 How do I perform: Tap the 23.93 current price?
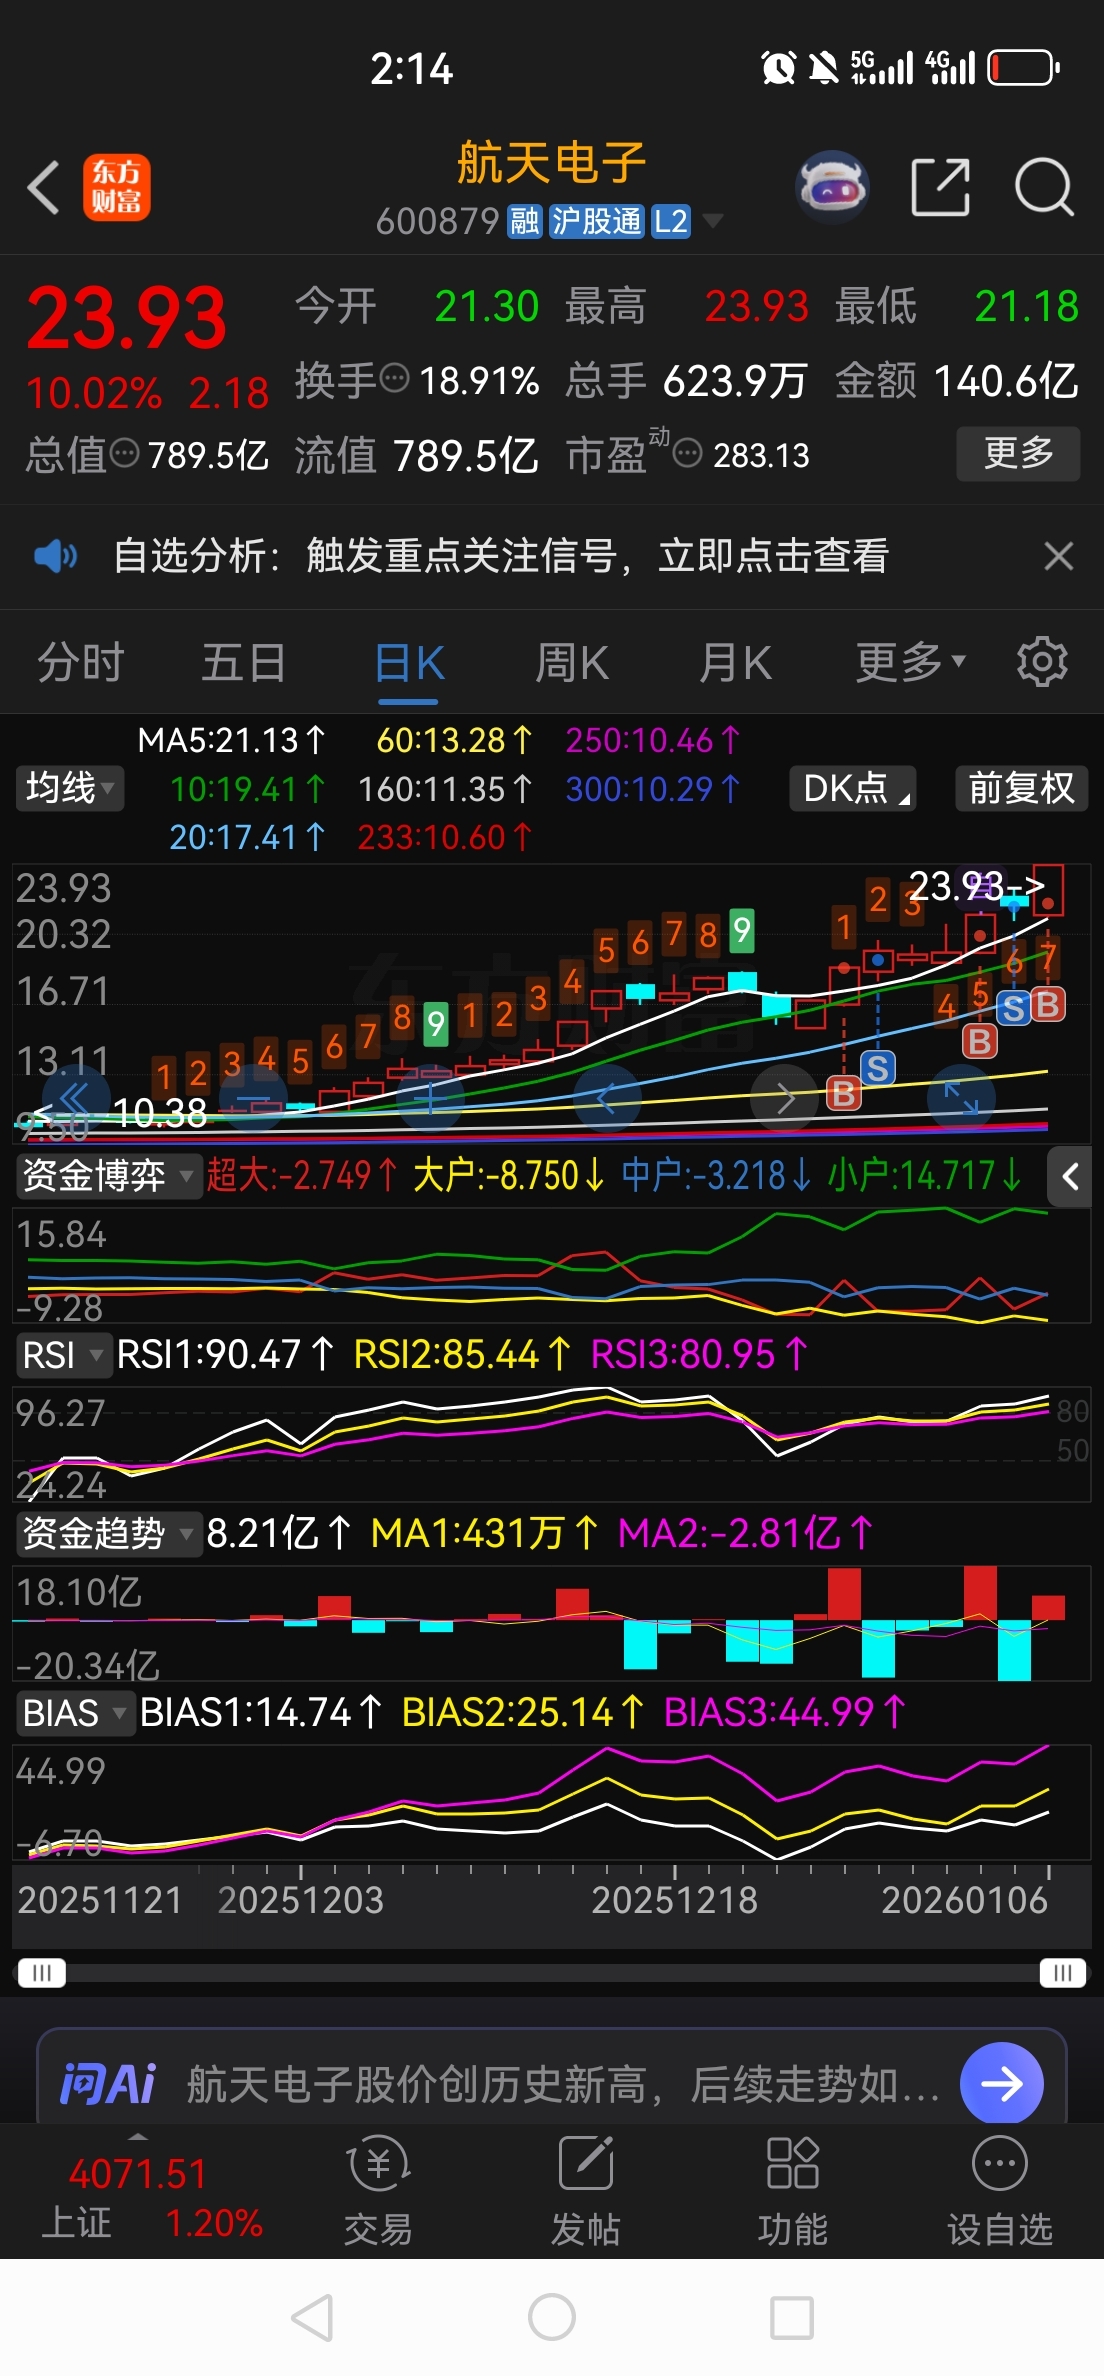pos(126,318)
